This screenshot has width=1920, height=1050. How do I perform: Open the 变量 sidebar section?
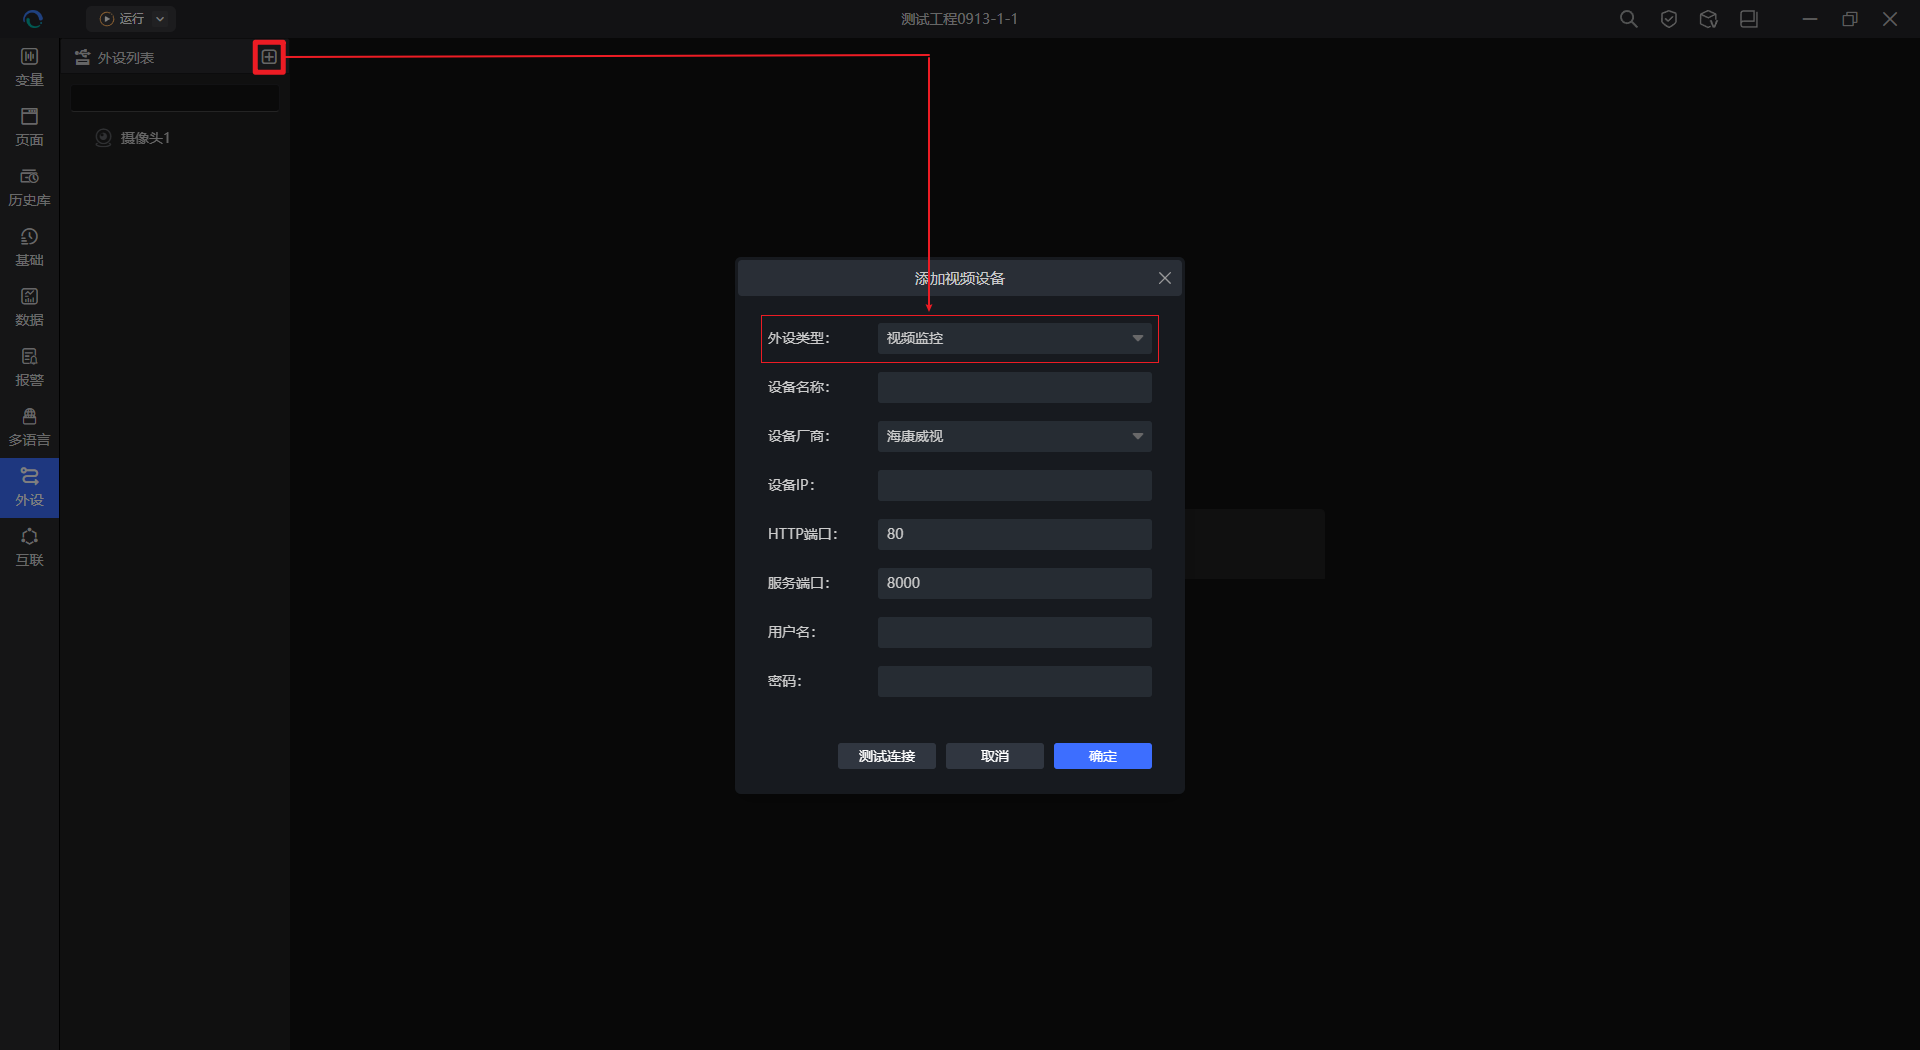[x=29, y=67]
